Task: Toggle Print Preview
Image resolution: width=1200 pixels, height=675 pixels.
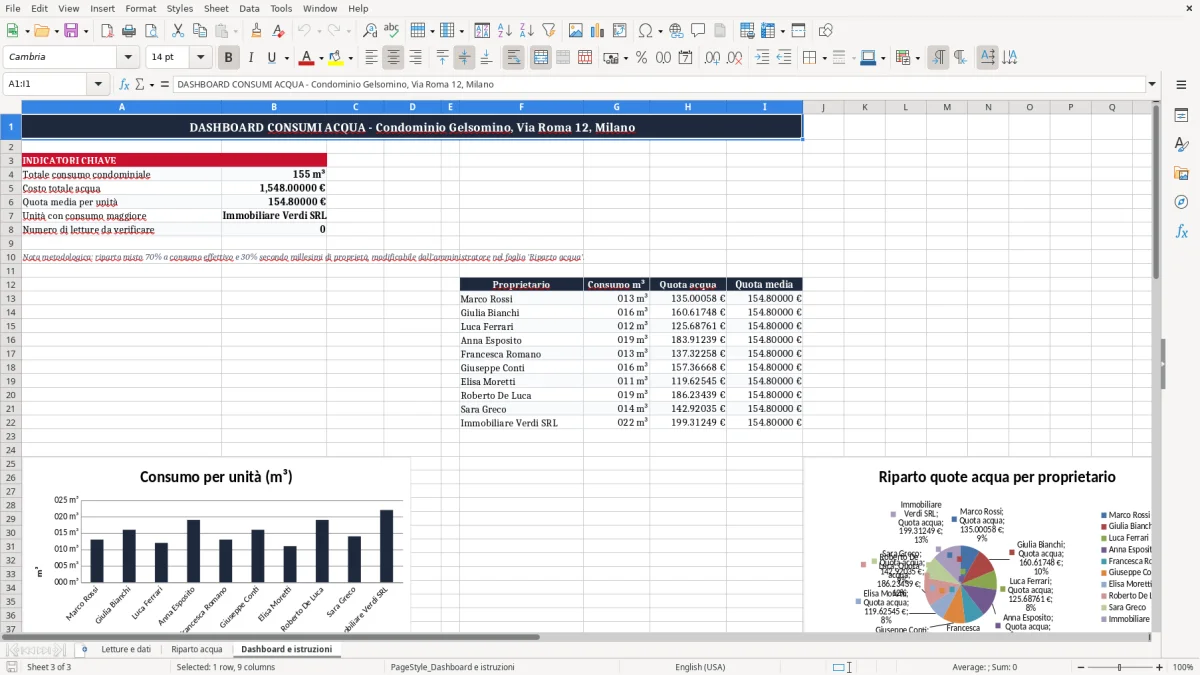Action: click(x=149, y=31)
